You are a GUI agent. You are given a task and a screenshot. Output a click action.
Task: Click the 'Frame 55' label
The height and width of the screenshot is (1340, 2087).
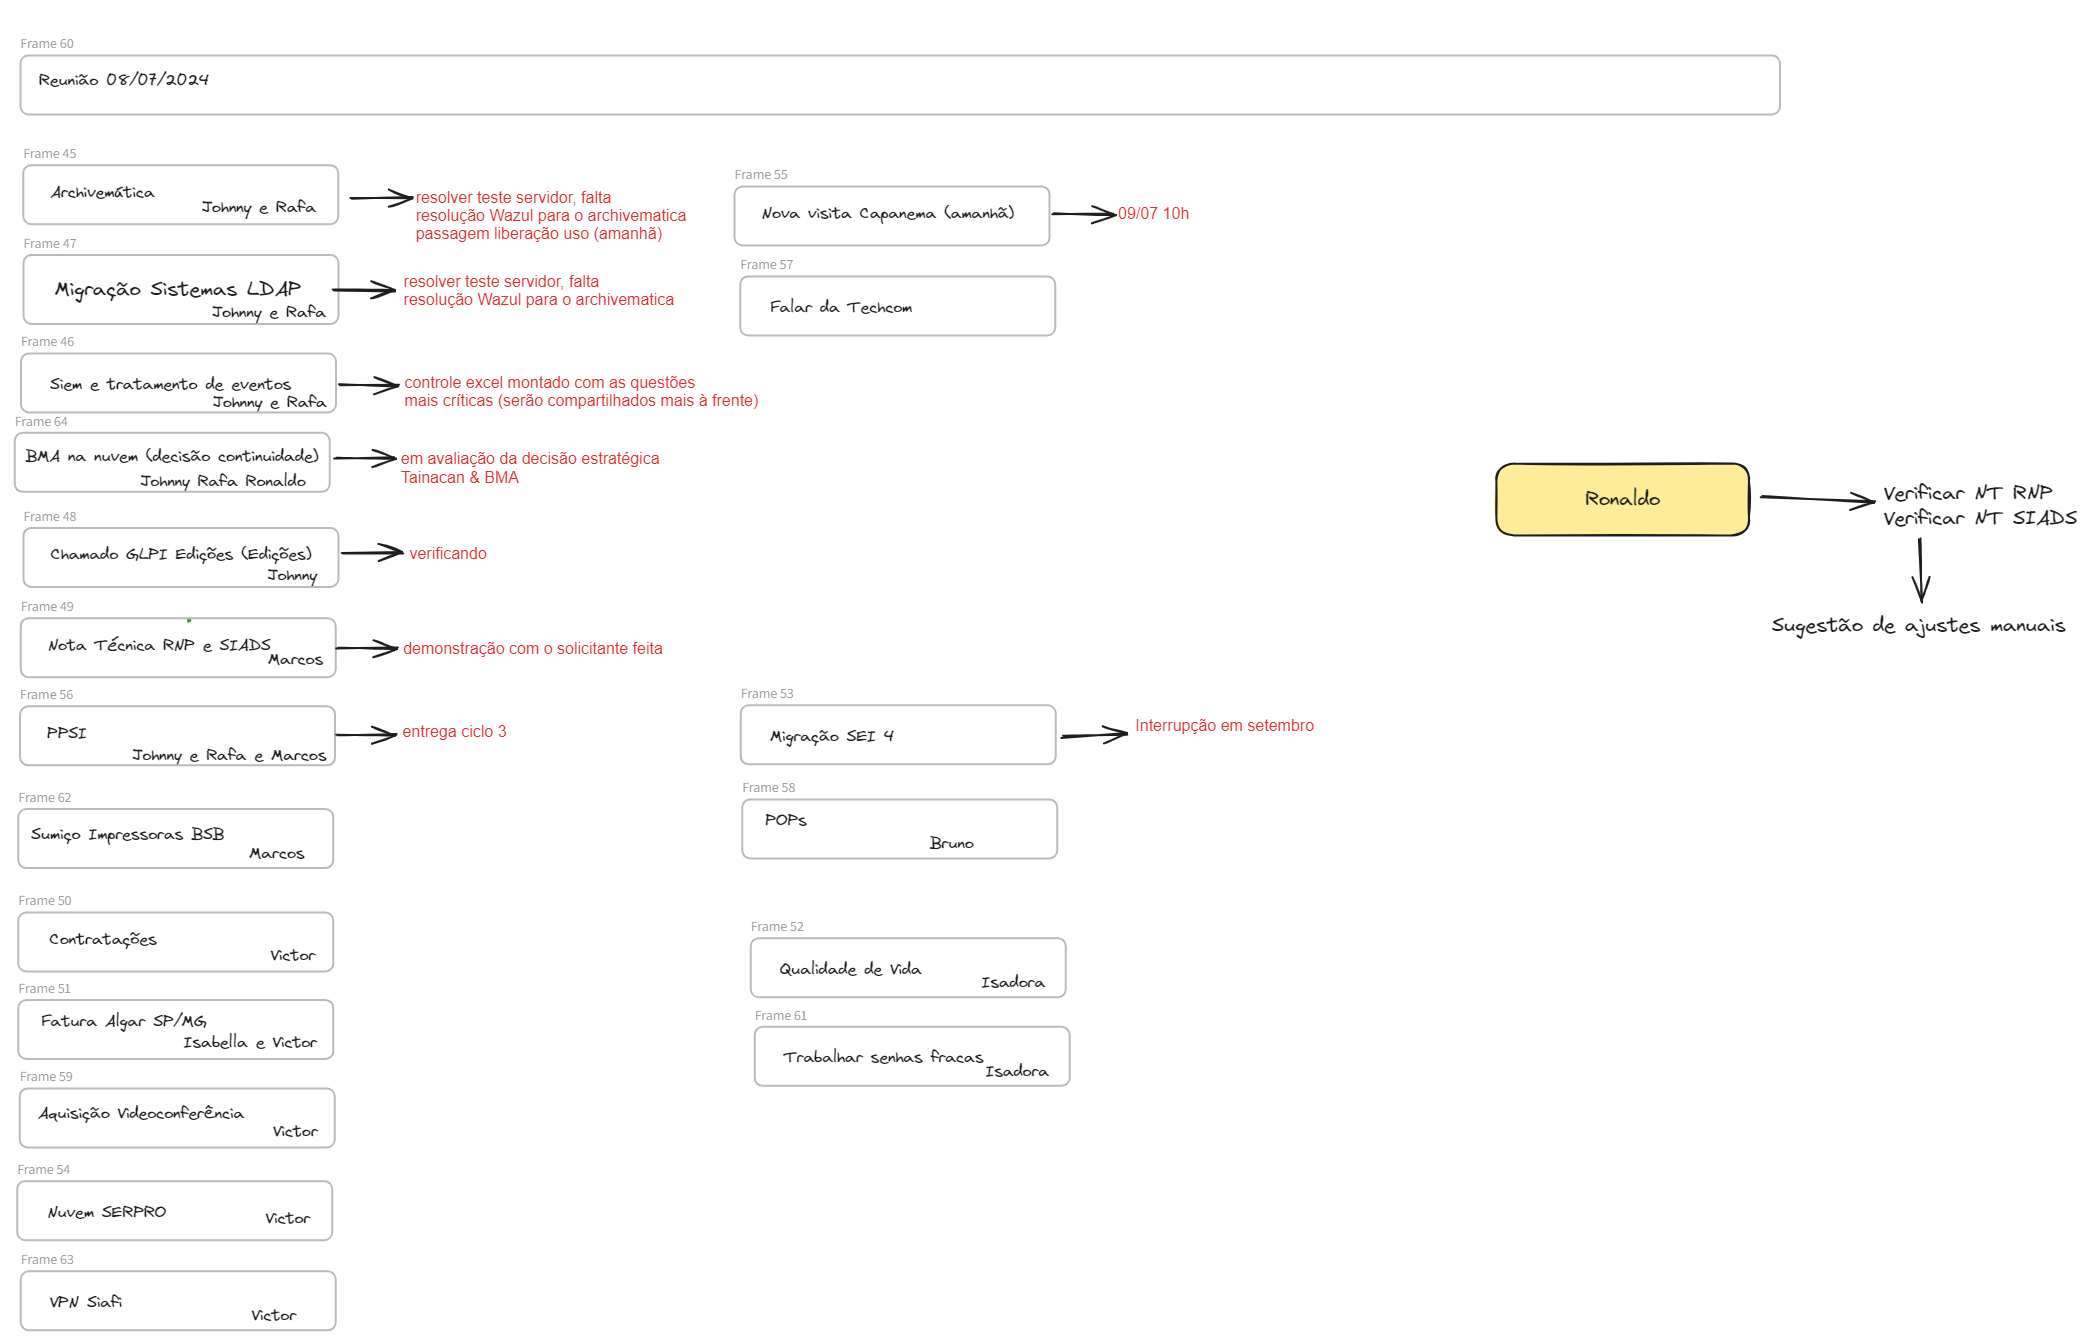coord(761,175)
